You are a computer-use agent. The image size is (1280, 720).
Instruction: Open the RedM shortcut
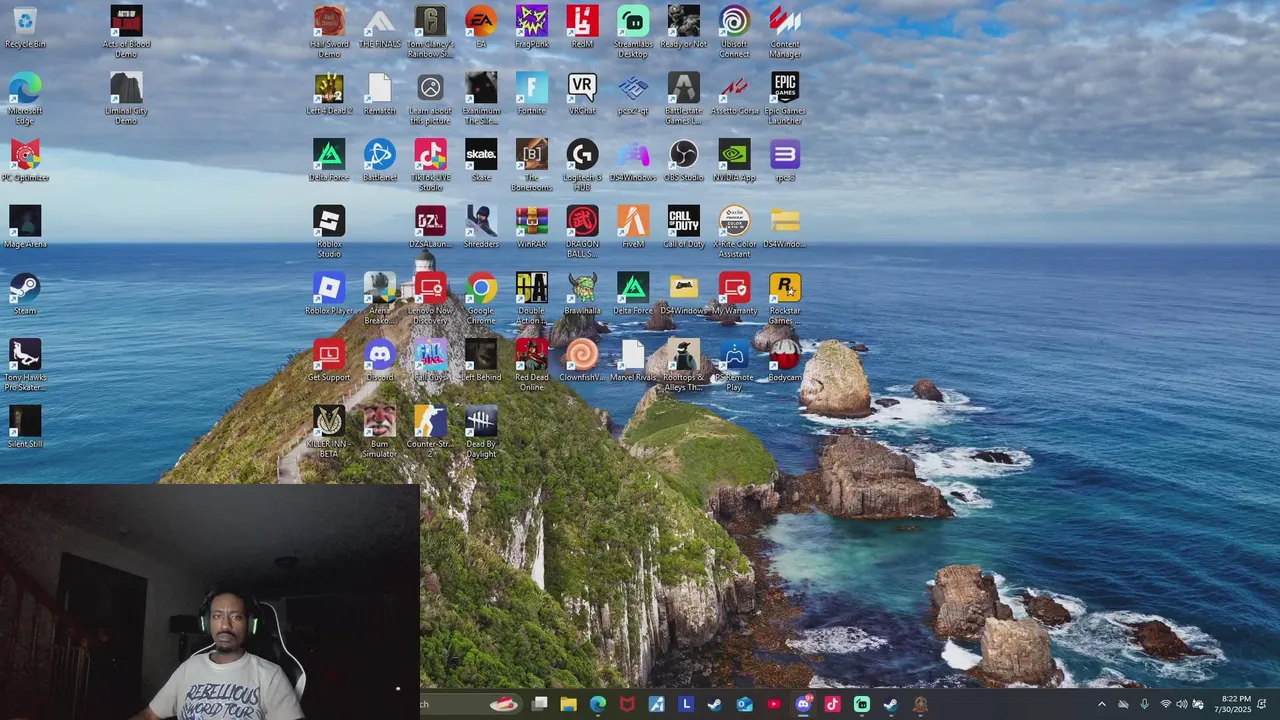(582, 28)
